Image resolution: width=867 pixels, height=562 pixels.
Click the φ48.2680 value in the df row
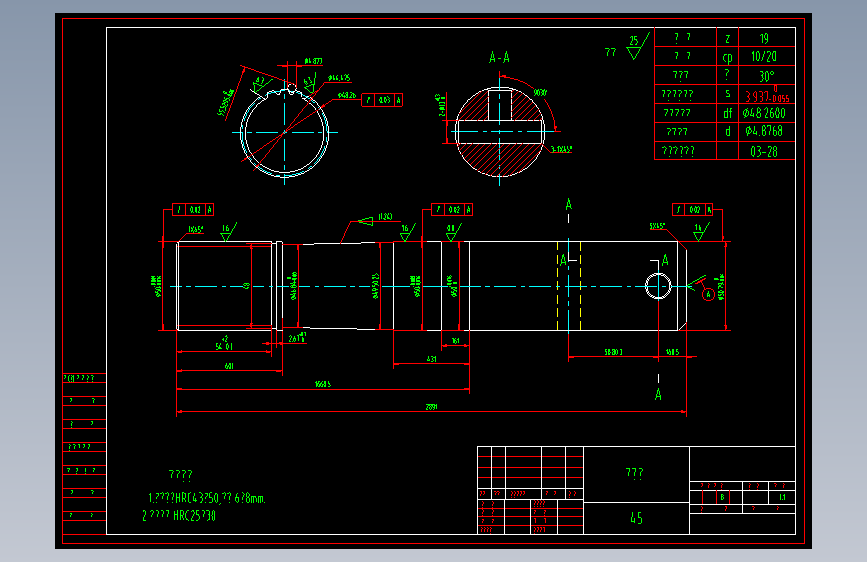tap(764, 113)
